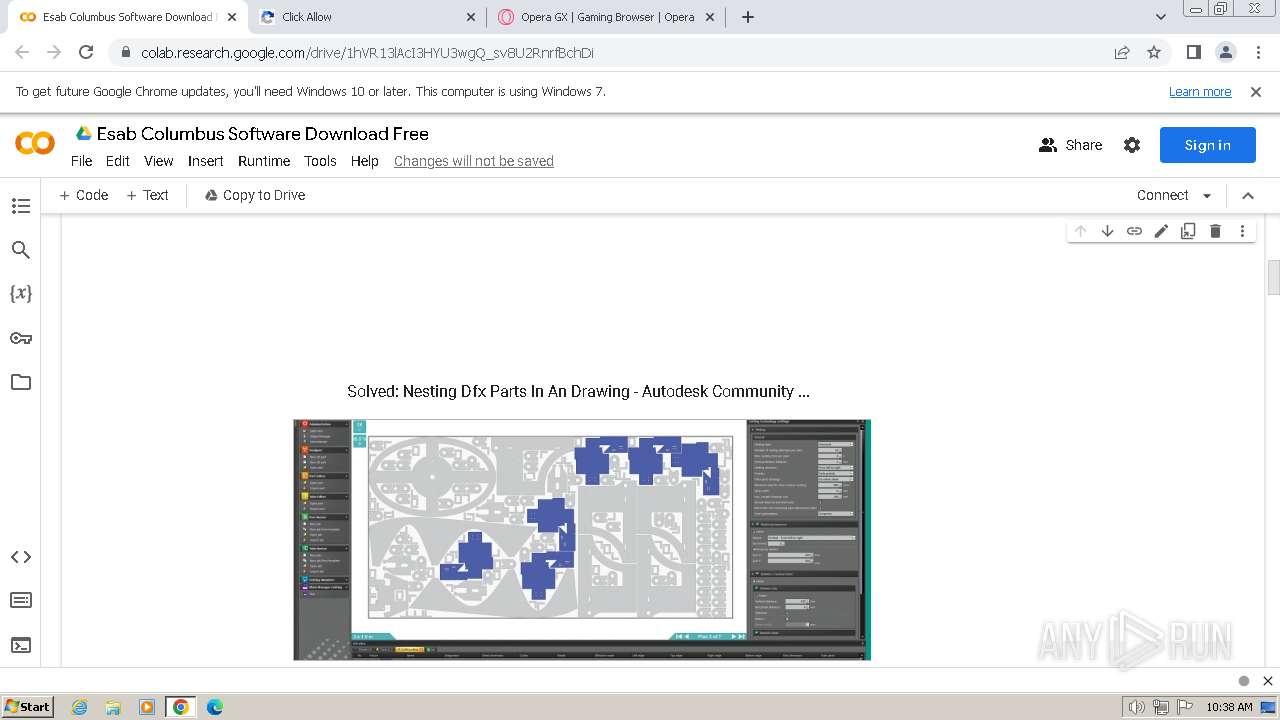Screen dimensions: 1280x720
Task: Click the notebook title text
Action: [x=263, y=133]
